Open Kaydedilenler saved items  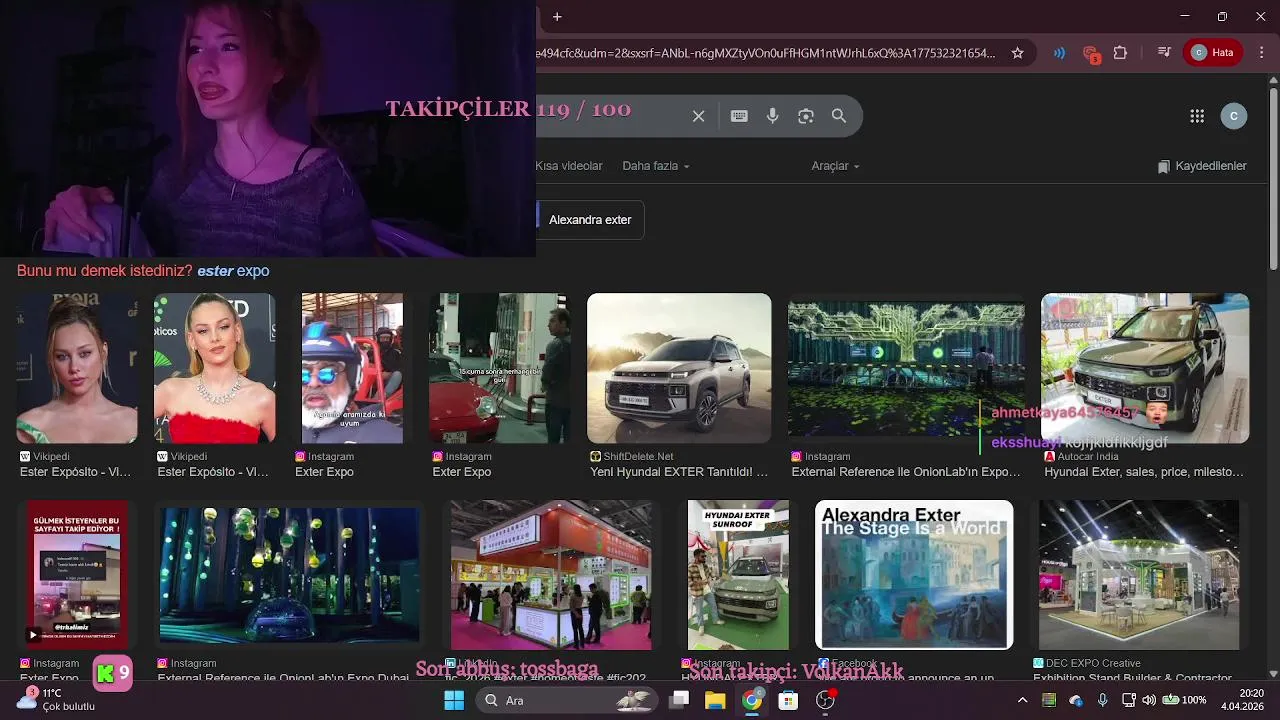[1202, 166]
